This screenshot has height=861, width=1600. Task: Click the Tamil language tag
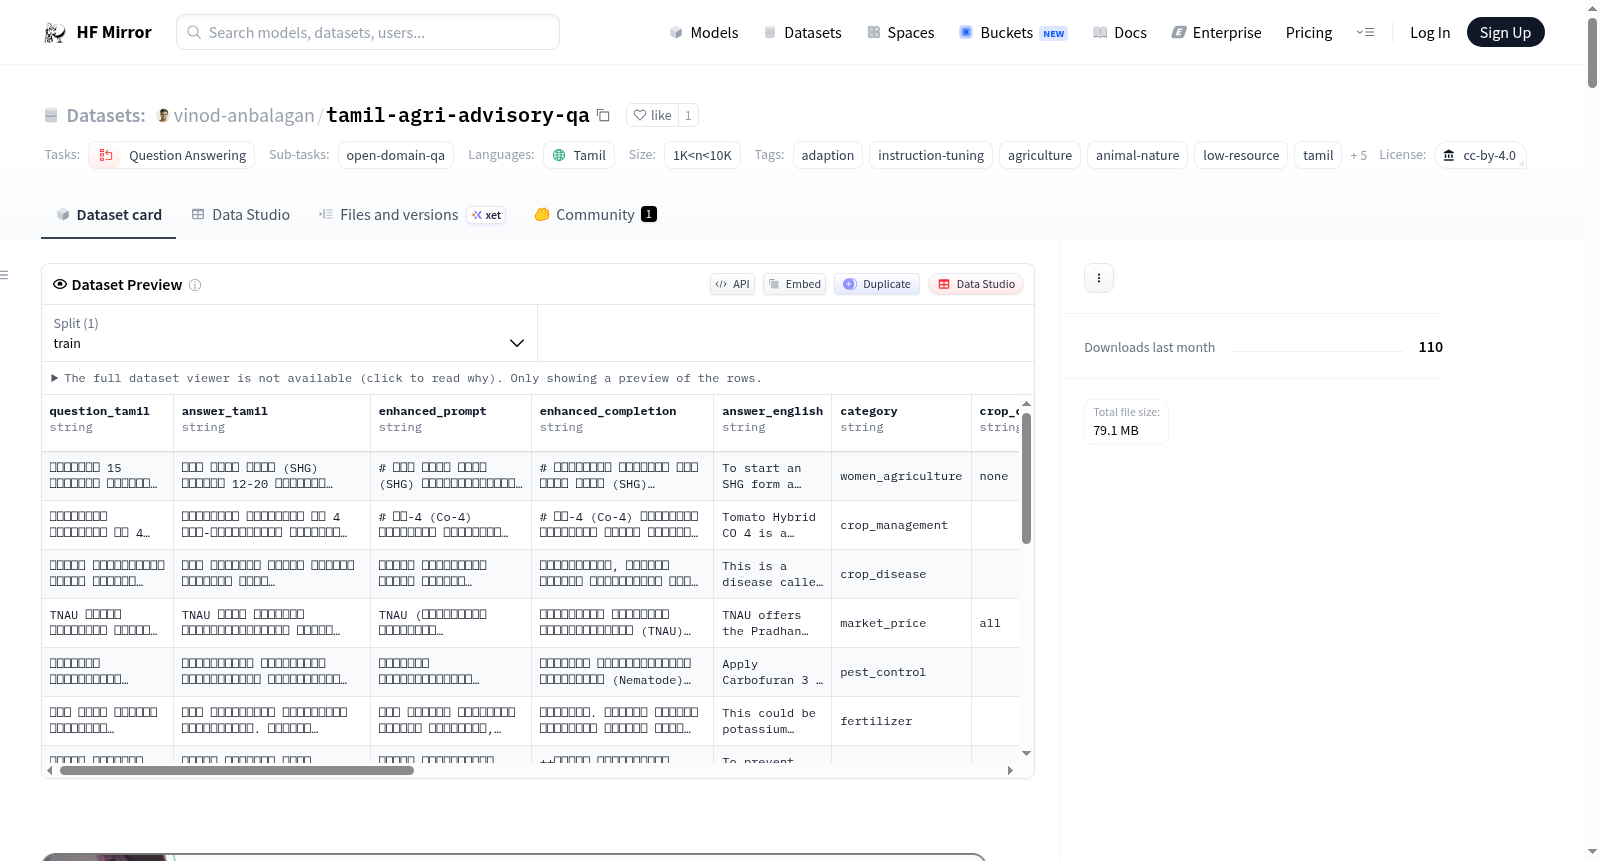(x=579, y=155)
